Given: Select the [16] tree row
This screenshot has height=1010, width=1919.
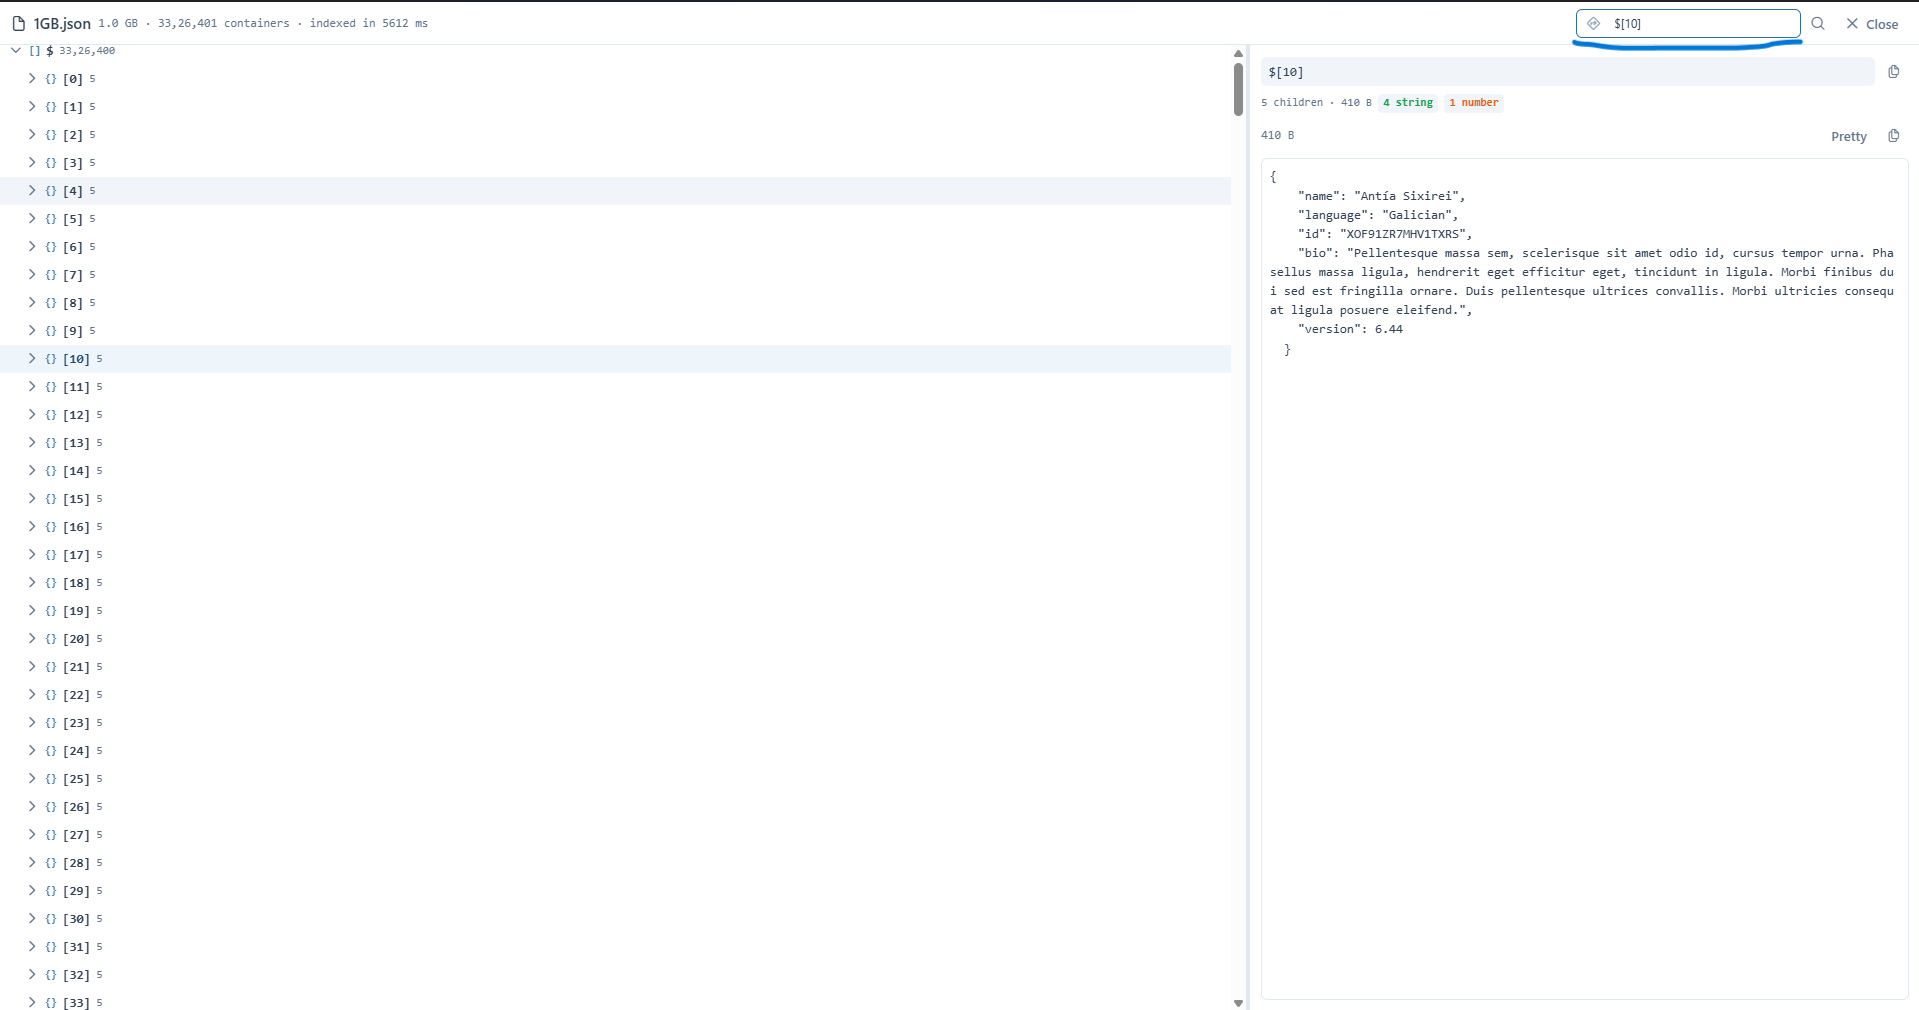Looking at the screenshot, I should 615,527.
